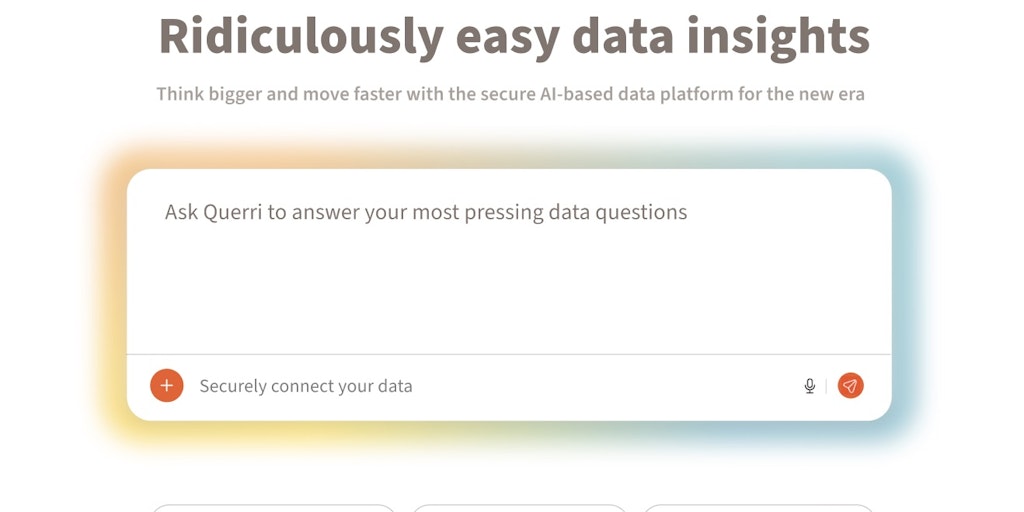Start voice dictation using the mic icon
This screenshot has height=512, width=1024.
coord(809,386)
